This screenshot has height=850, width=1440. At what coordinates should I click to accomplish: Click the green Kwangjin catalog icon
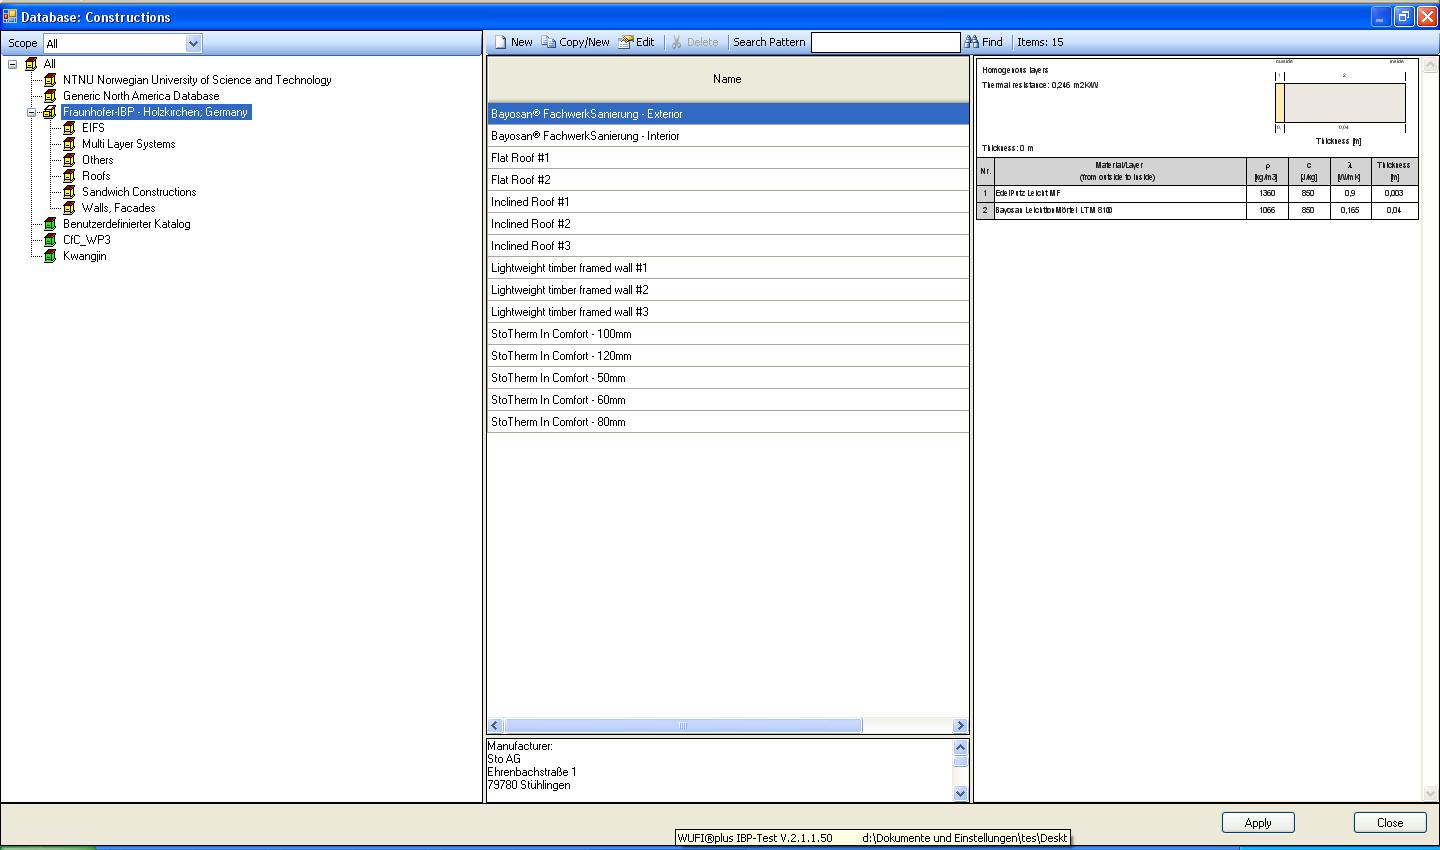click(x=50, y=256)
